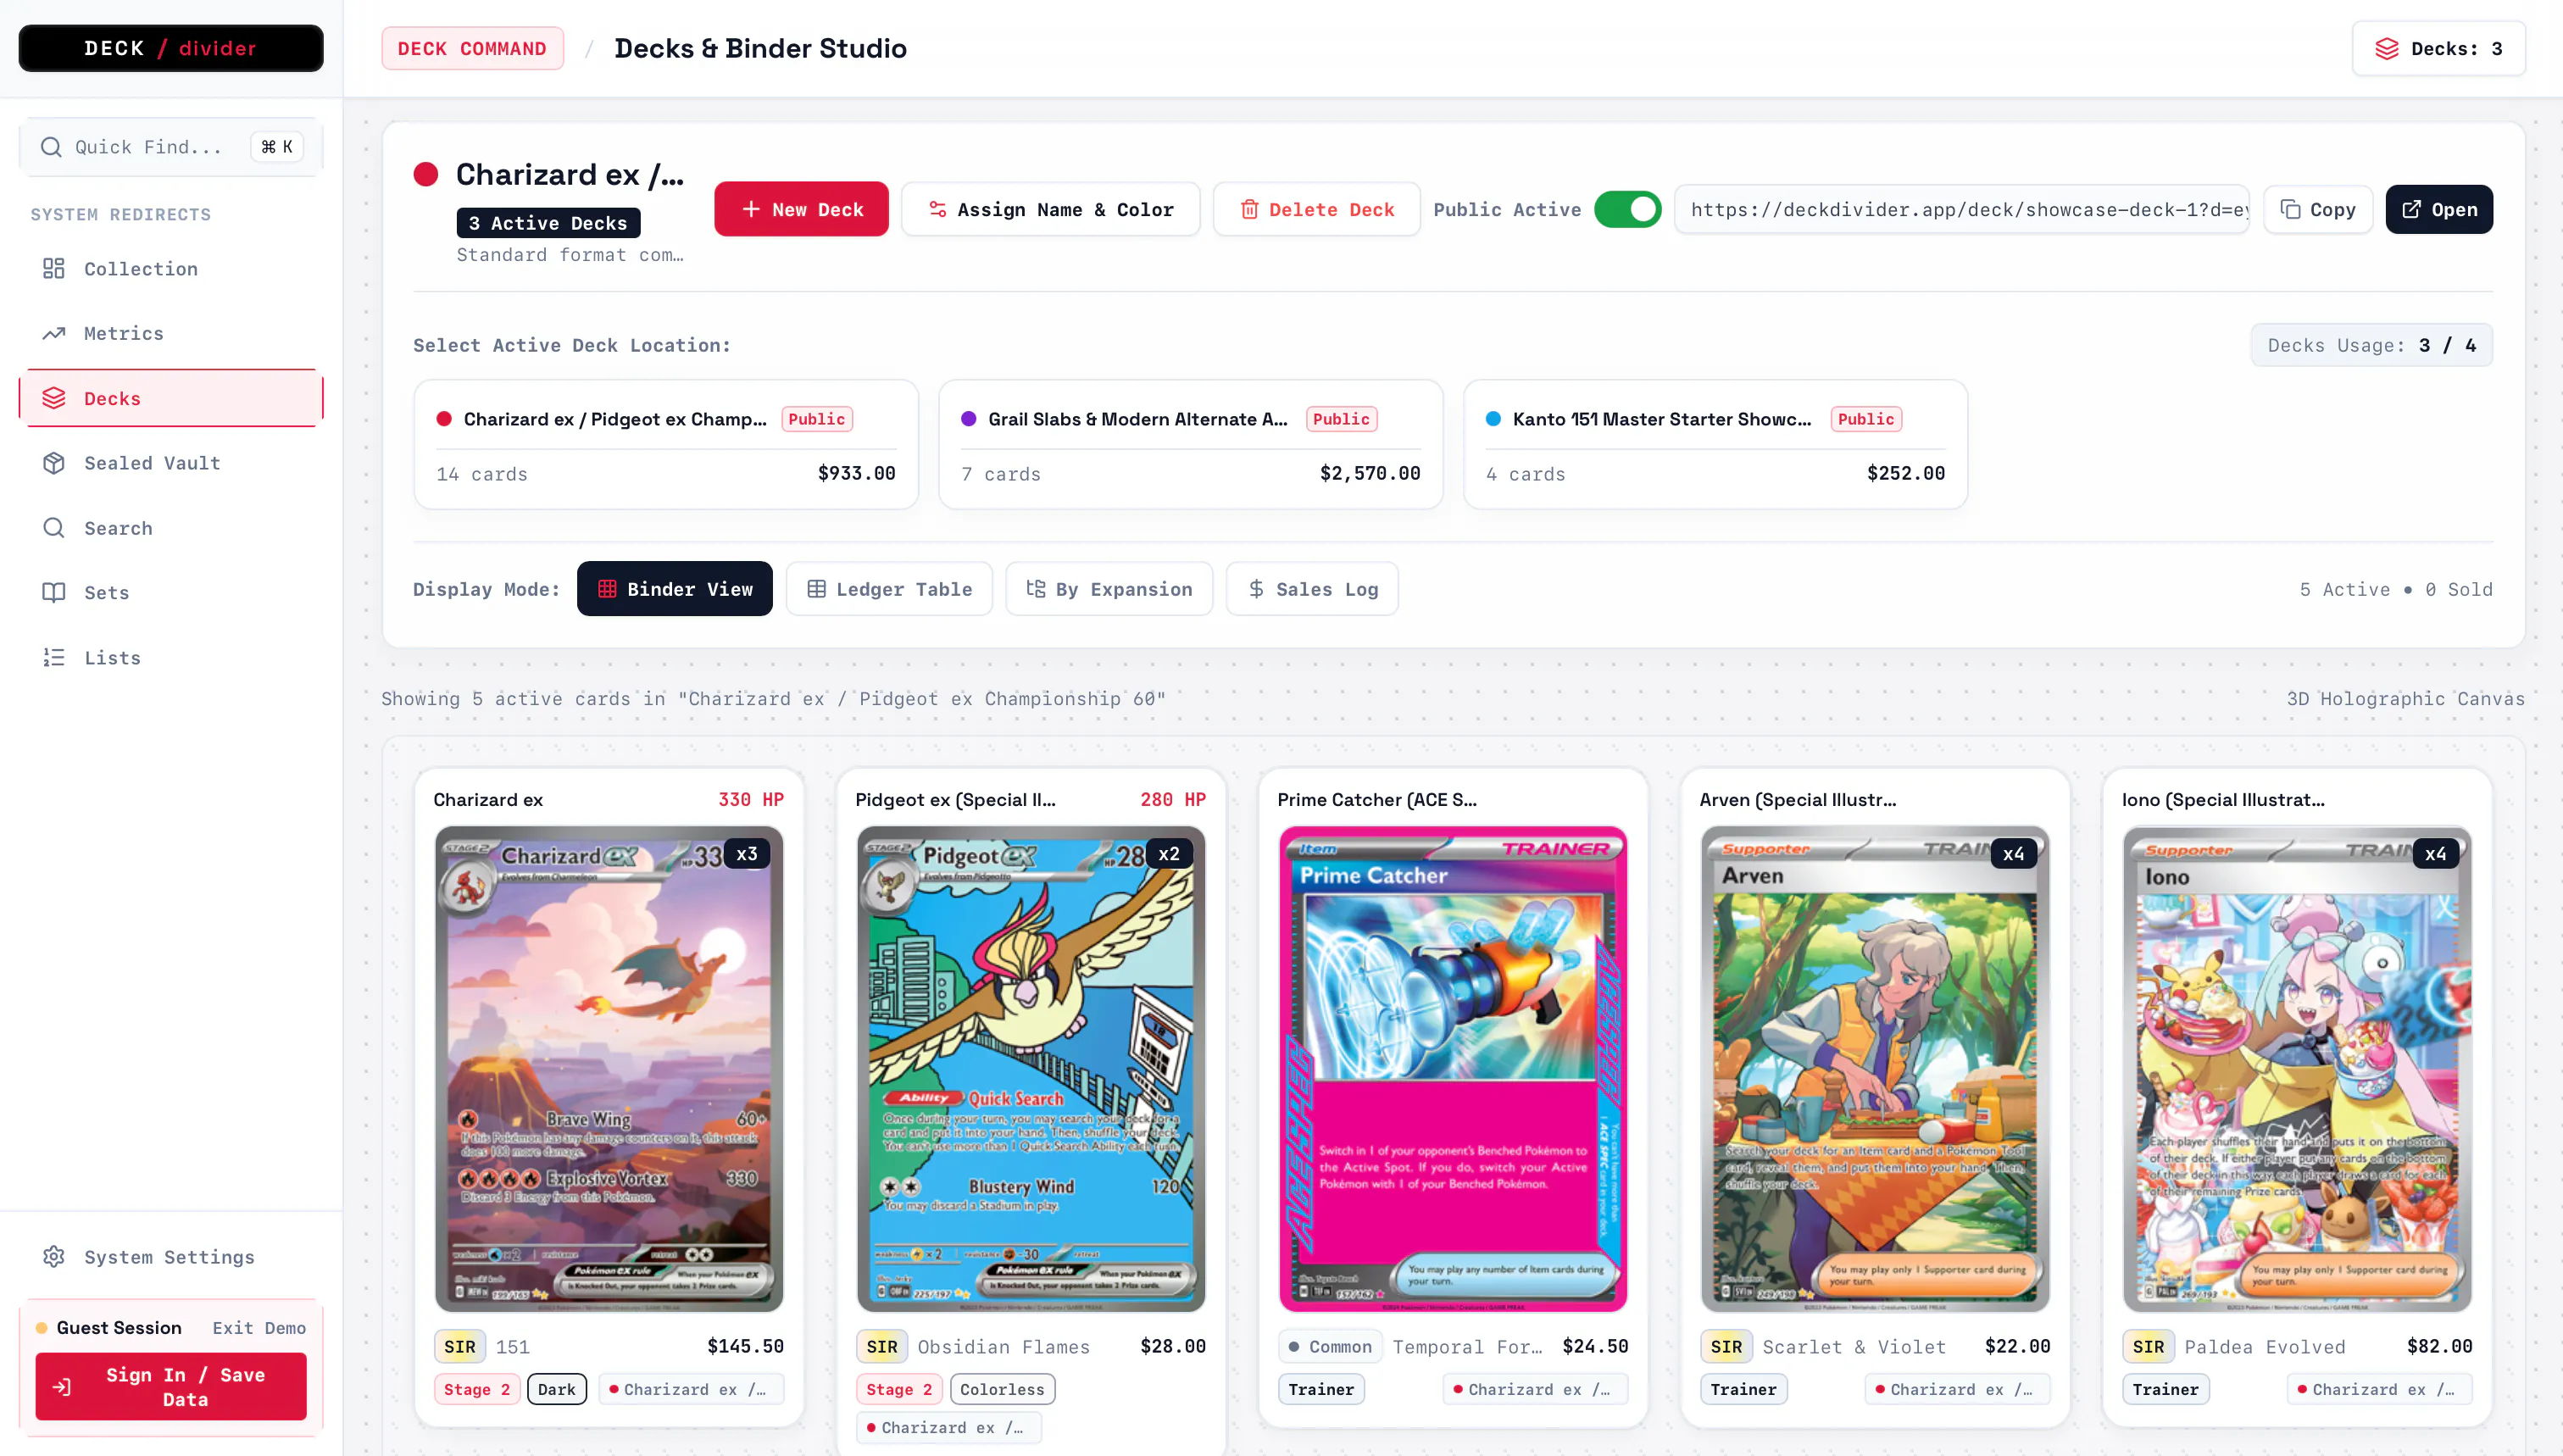Click the Collection grid icon in sidebar
Image resolution: width=2563 pixels, height=1456 pixels.
[x=54, y=269]
